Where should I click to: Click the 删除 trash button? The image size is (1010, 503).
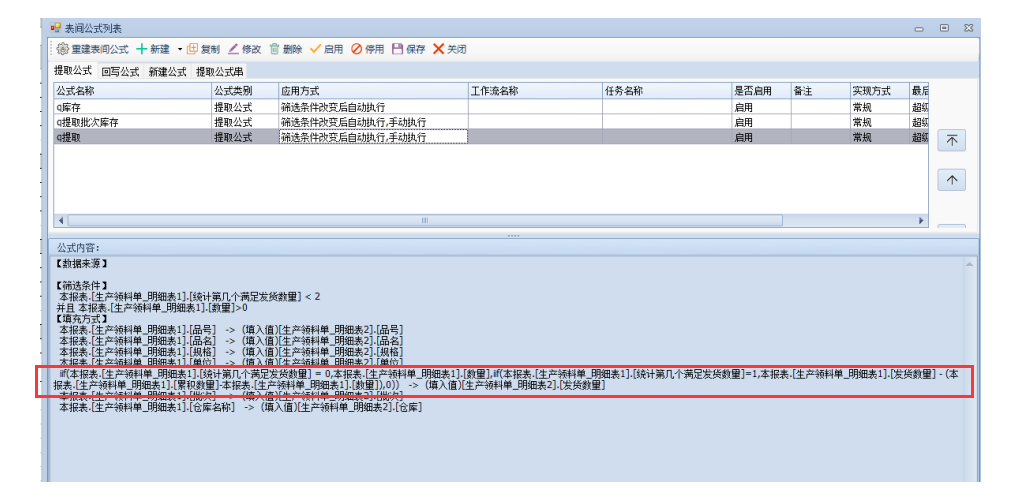click(285, 49)
